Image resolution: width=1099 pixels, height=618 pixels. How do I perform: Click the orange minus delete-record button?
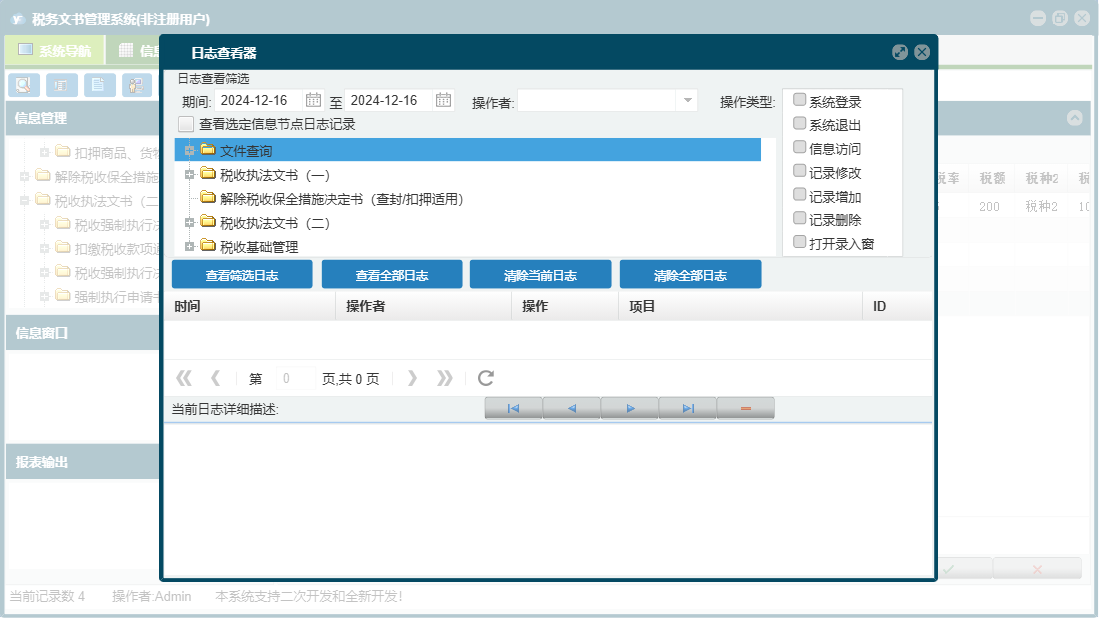(746, 408)
